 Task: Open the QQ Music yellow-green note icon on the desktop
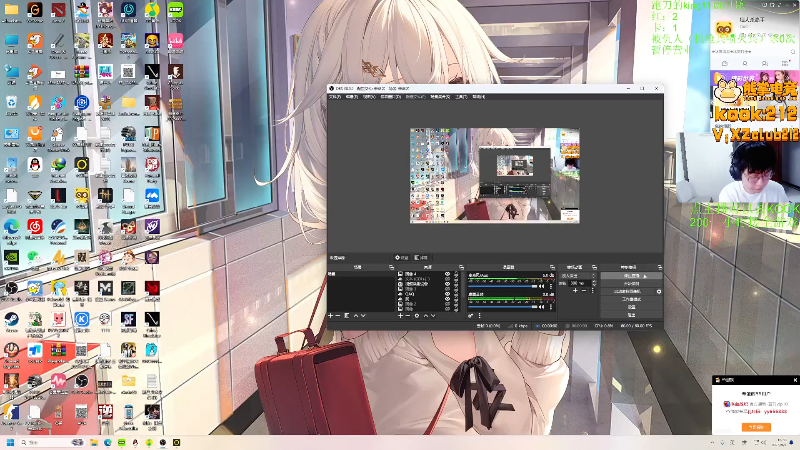(x=152, y=9)
